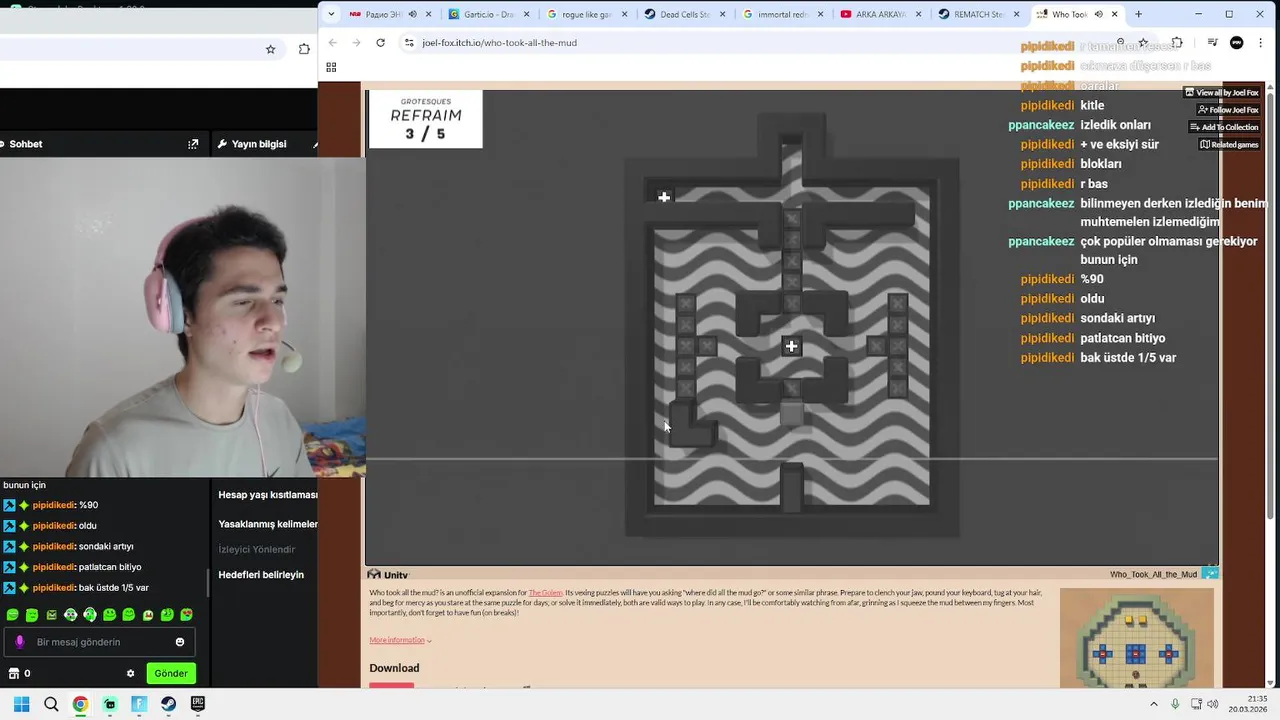Click the Bir mesaj gönderin input
The height and width of the screenshot is (720, 1280).
pos(97,642)
